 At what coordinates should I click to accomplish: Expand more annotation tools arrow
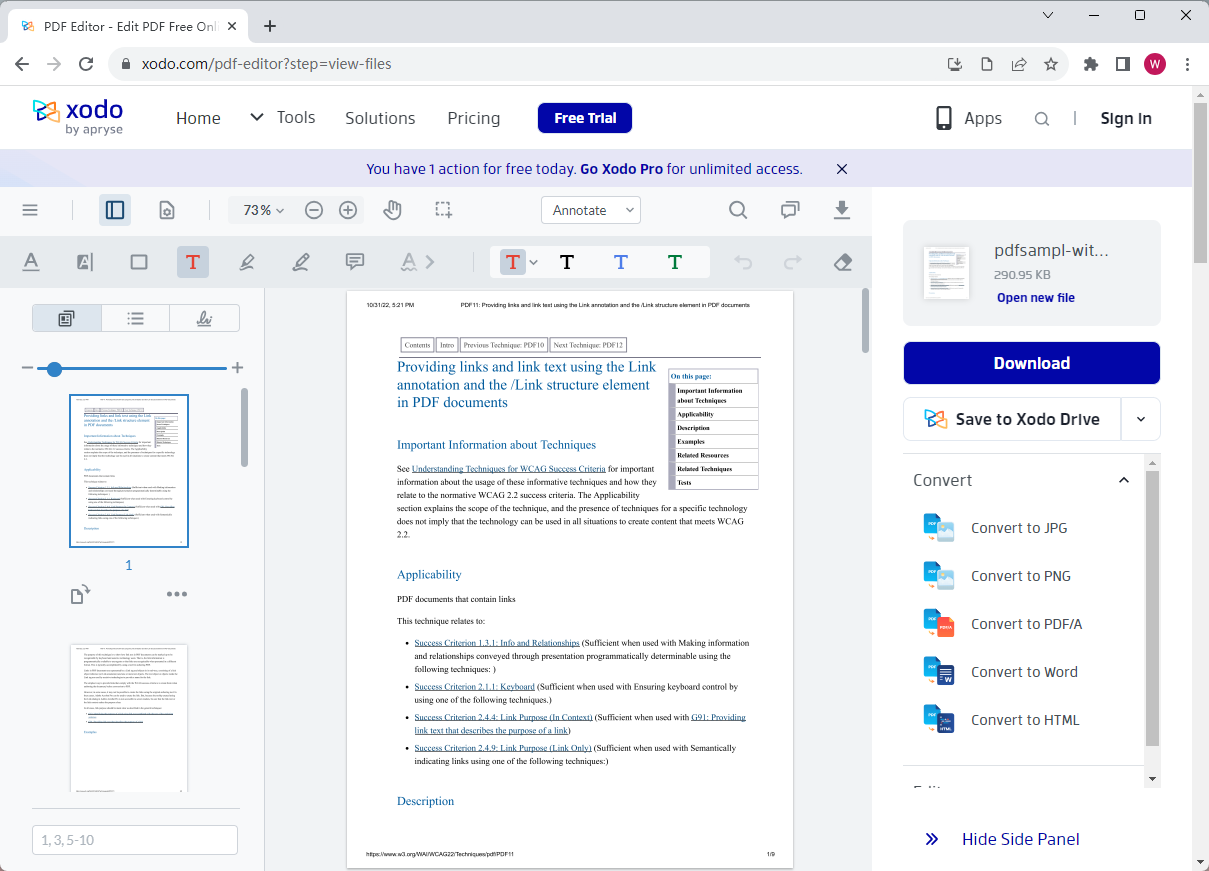(x=431, y=262)
